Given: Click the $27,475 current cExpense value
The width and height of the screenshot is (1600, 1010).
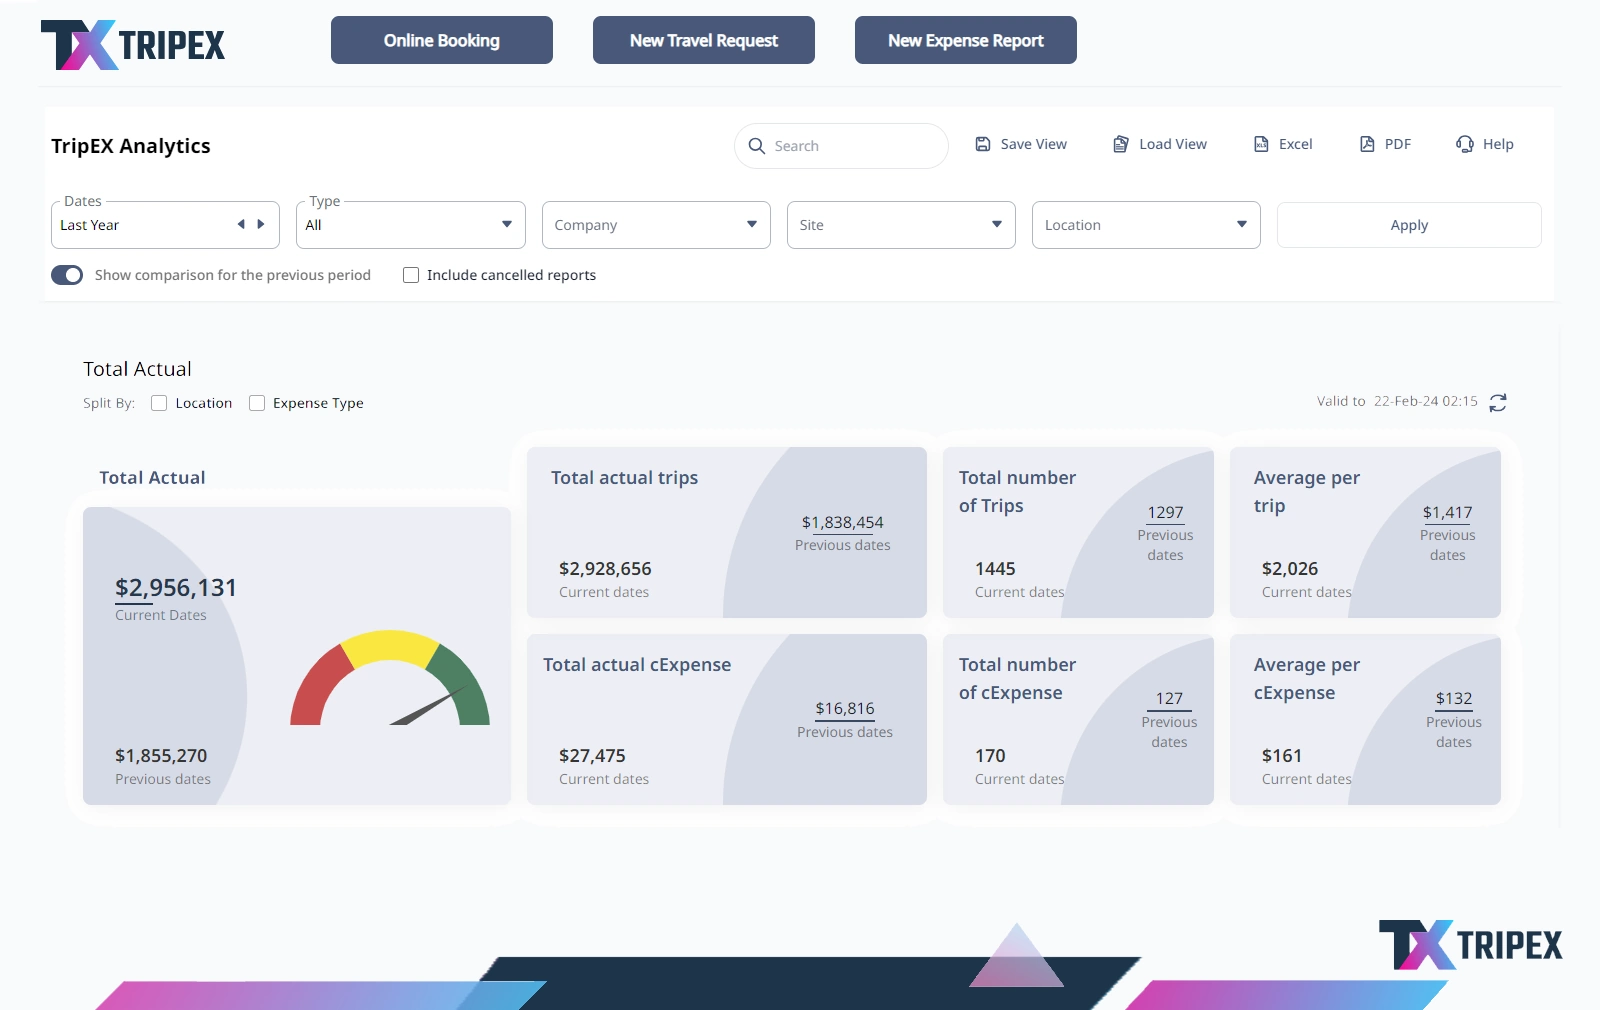Looking at the screenshot, I should click(x=592, y=756).
